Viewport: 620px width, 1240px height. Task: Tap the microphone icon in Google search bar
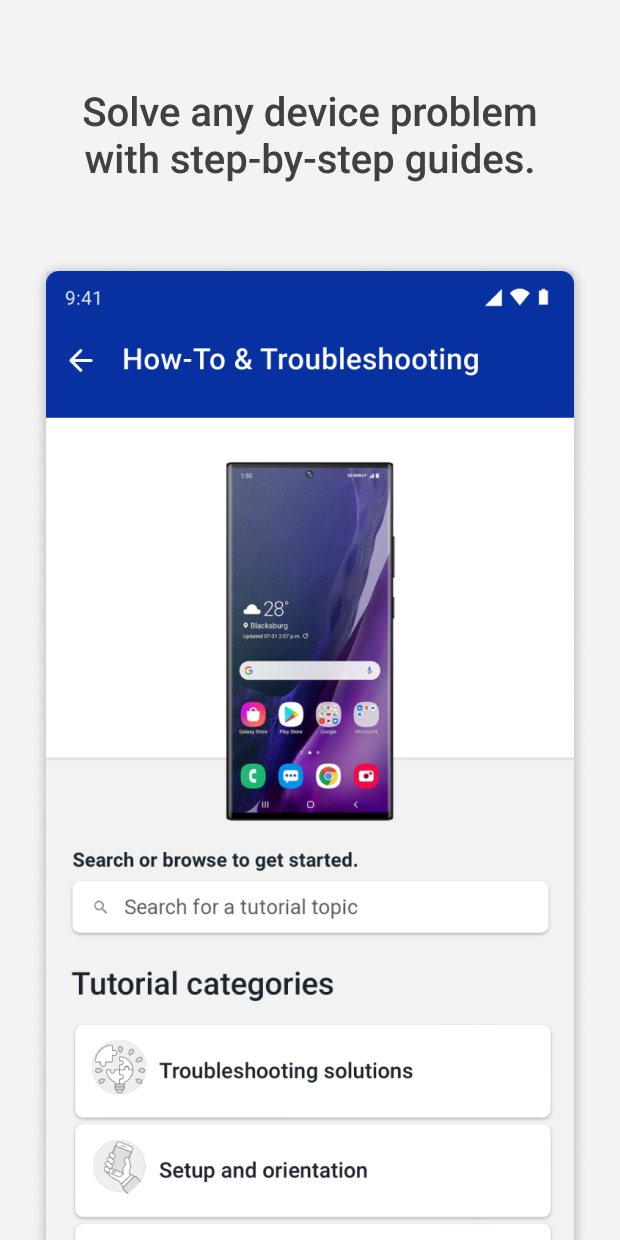370,670
